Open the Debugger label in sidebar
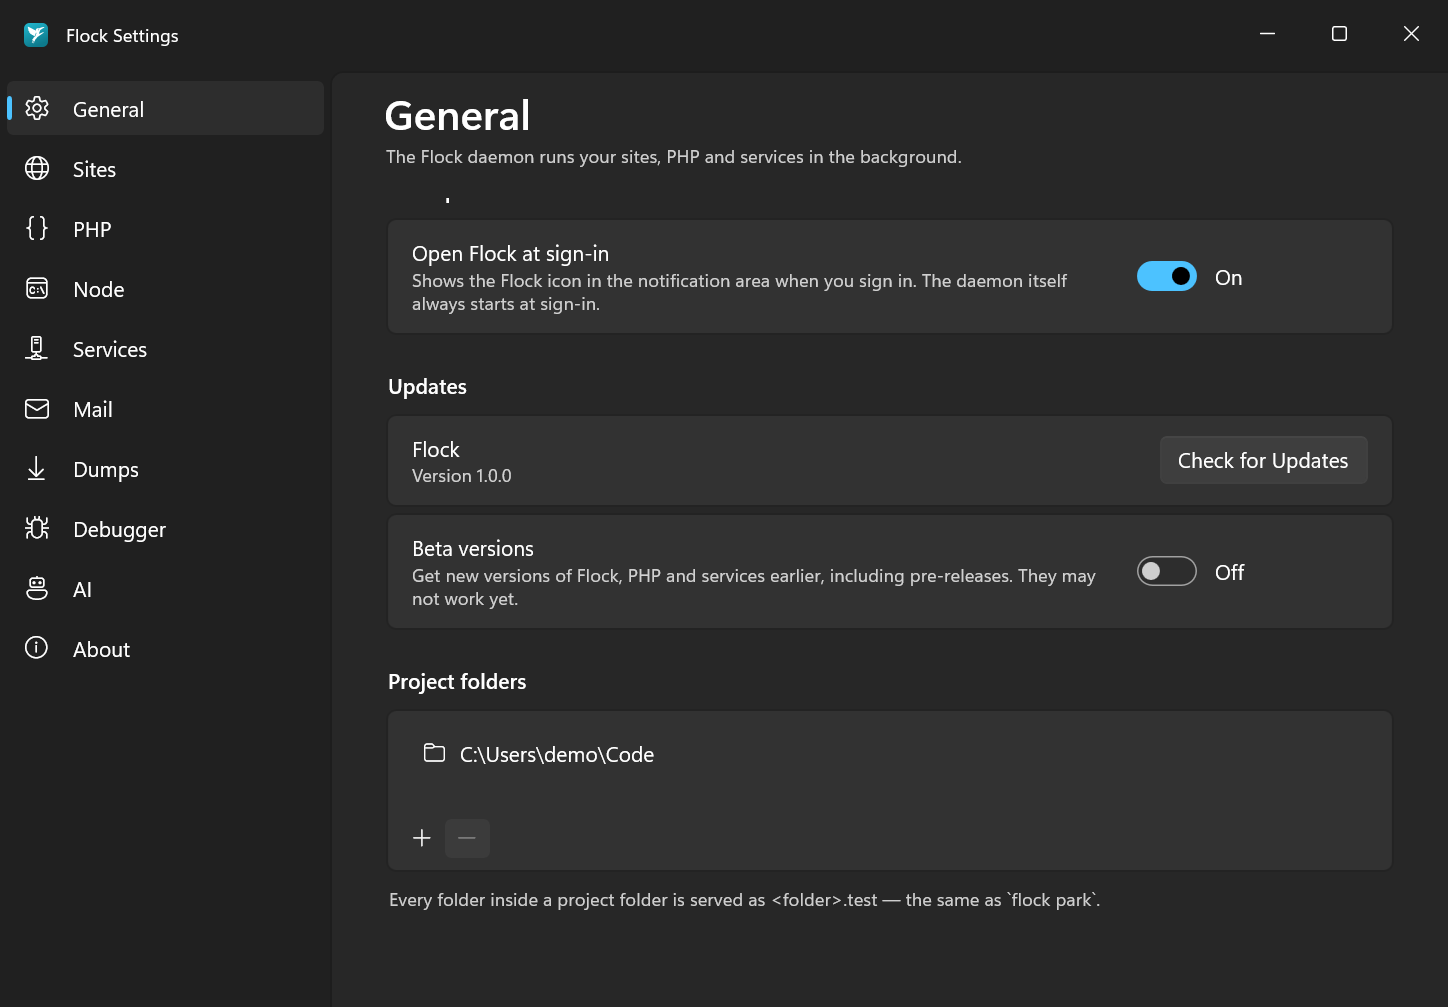1448x1007 pixels. 120,530
